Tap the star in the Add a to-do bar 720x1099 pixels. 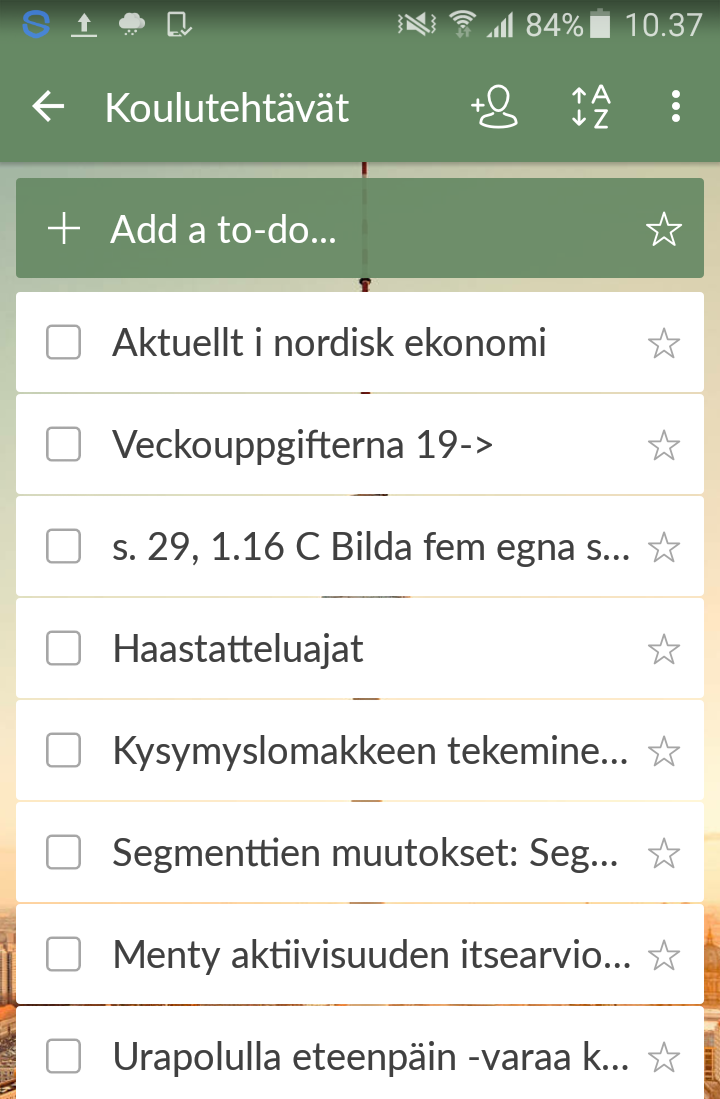[664, 230]
